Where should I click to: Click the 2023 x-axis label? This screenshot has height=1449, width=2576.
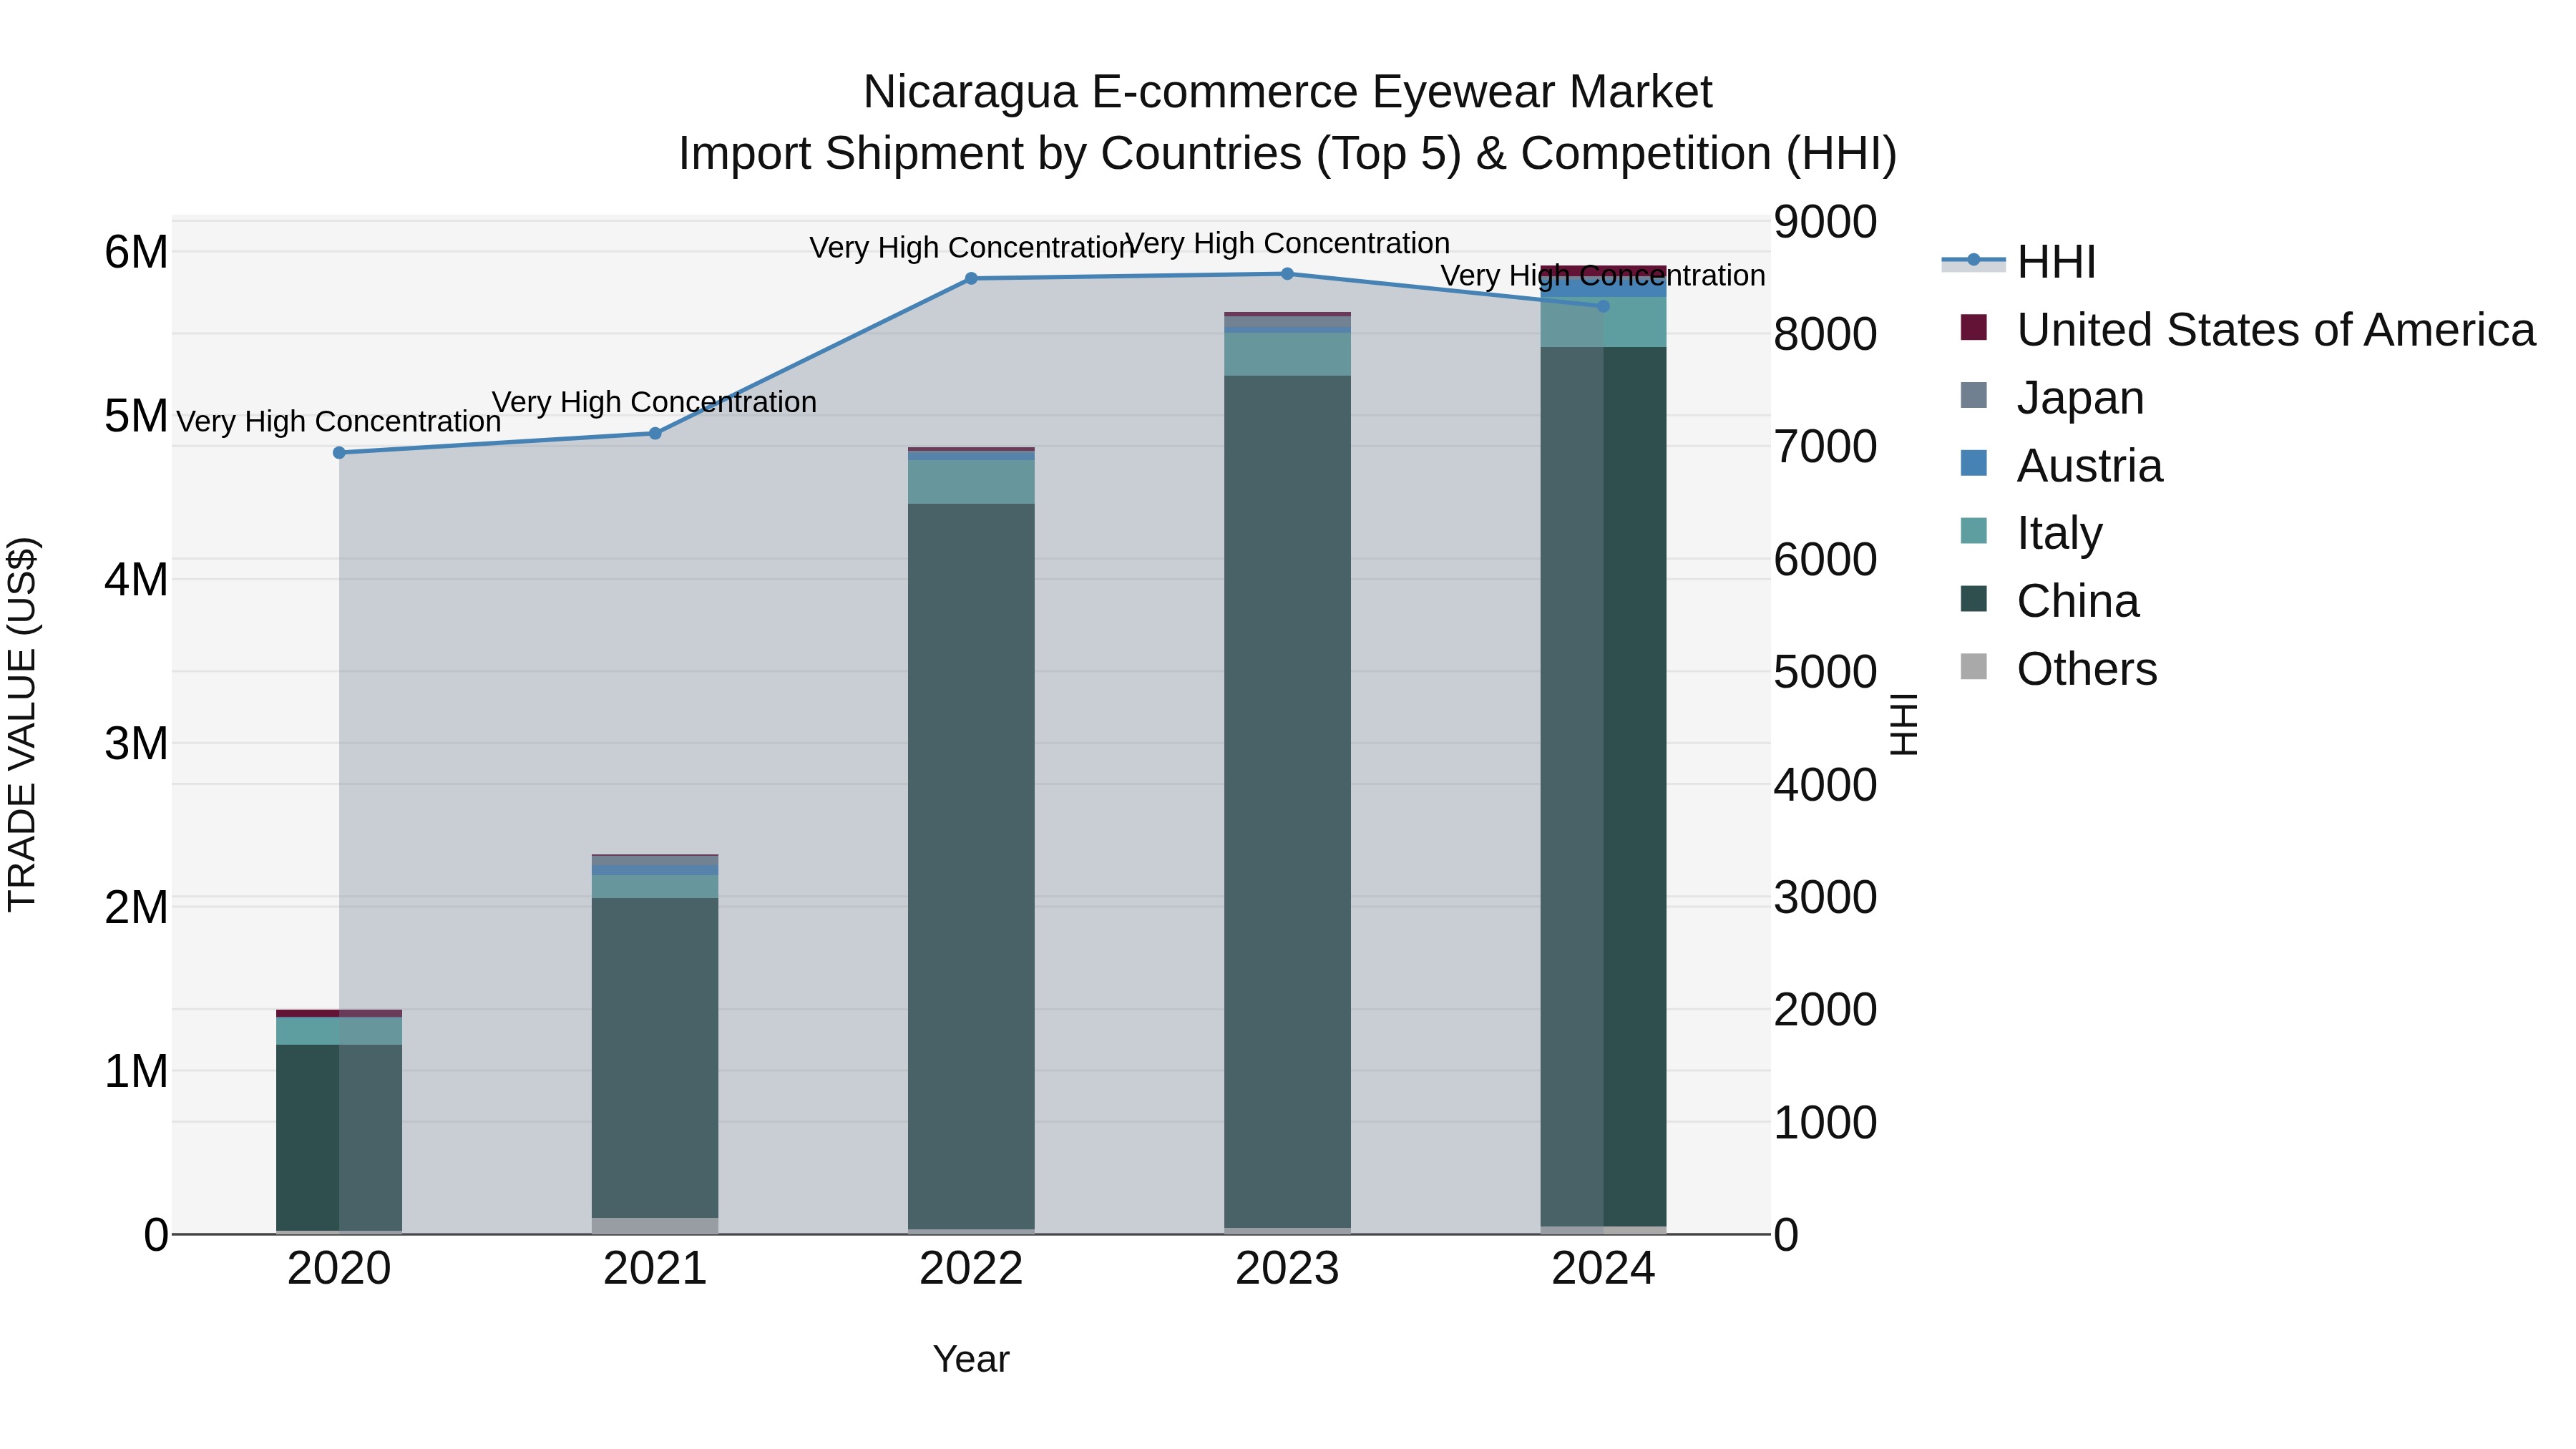coord(1287,1269)
